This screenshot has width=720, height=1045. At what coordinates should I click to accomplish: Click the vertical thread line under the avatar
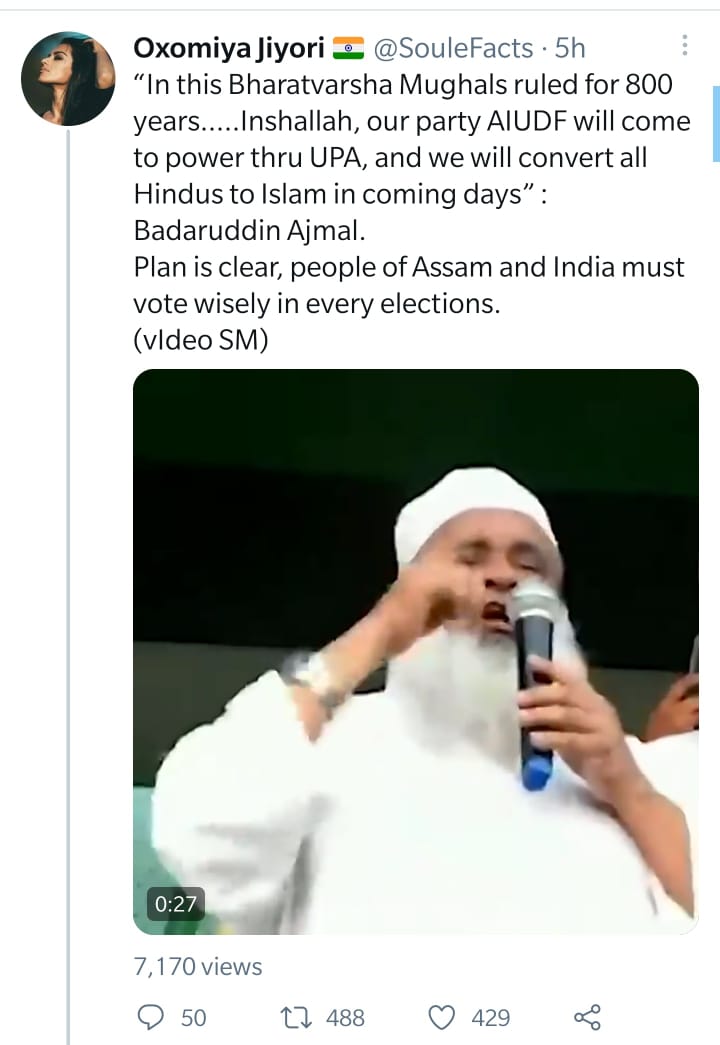click(x=68, y=586)
